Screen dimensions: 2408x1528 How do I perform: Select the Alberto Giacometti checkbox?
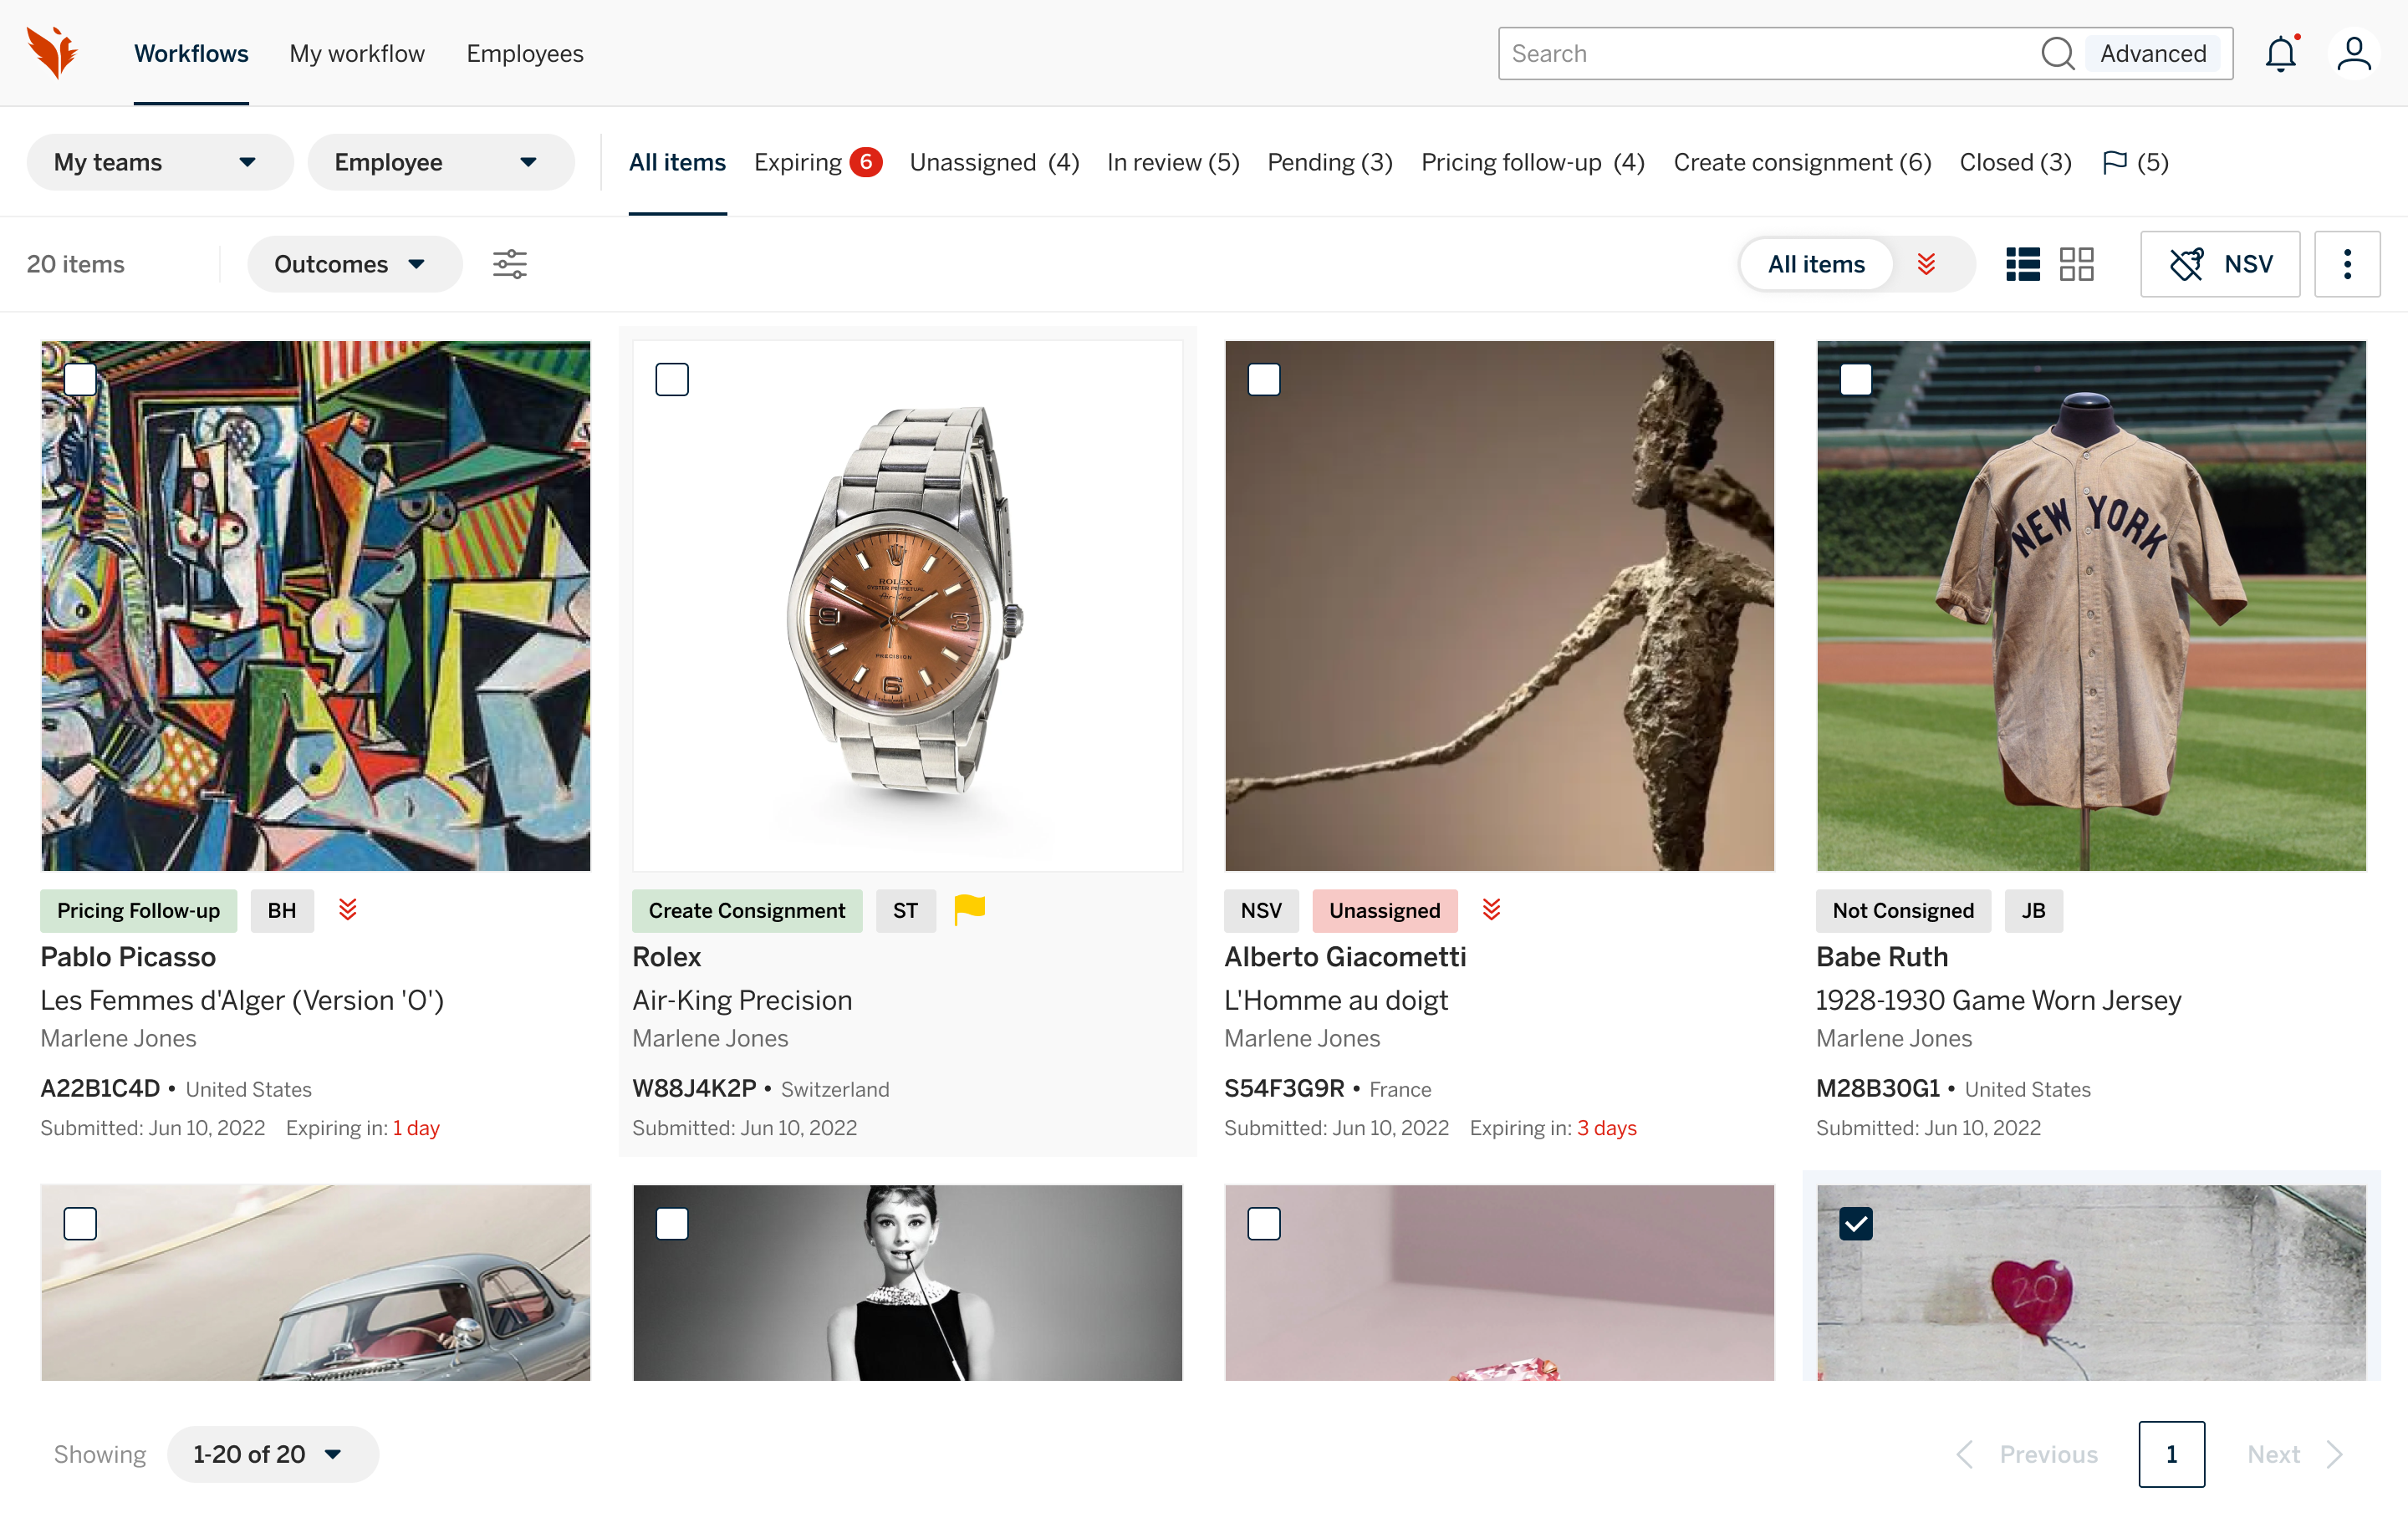[1264, 379]
